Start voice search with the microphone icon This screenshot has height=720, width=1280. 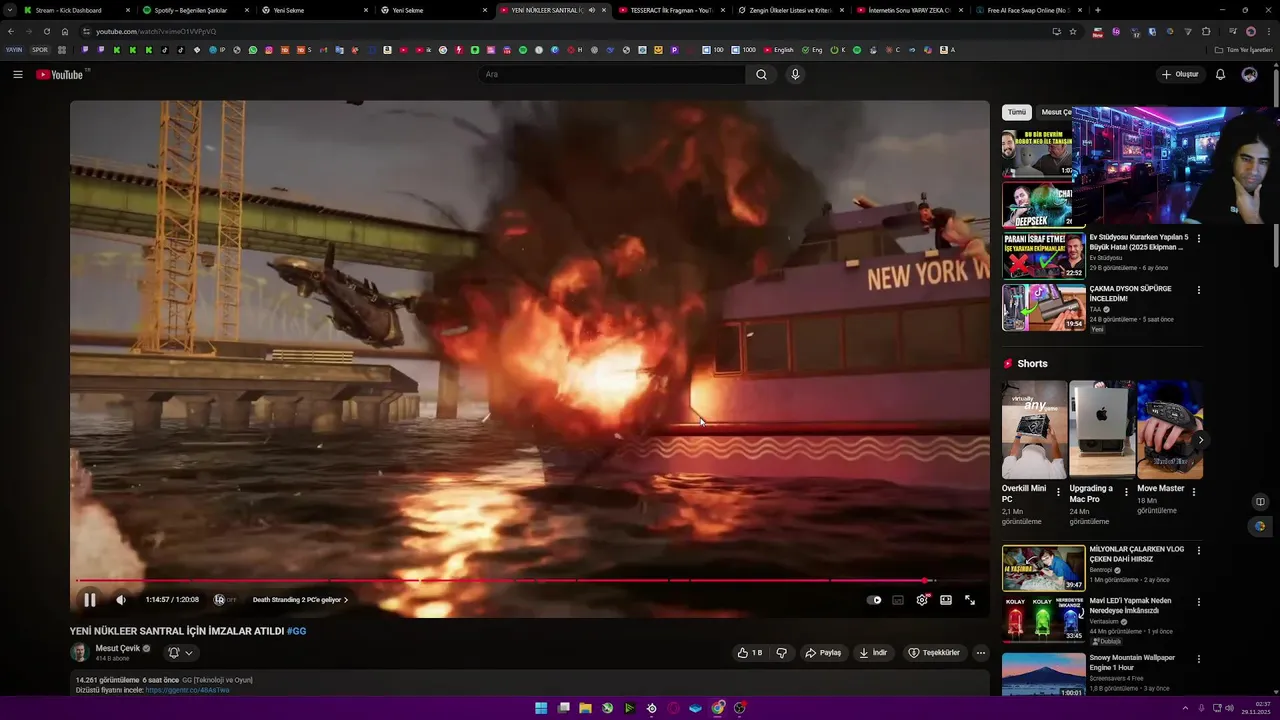795,74
